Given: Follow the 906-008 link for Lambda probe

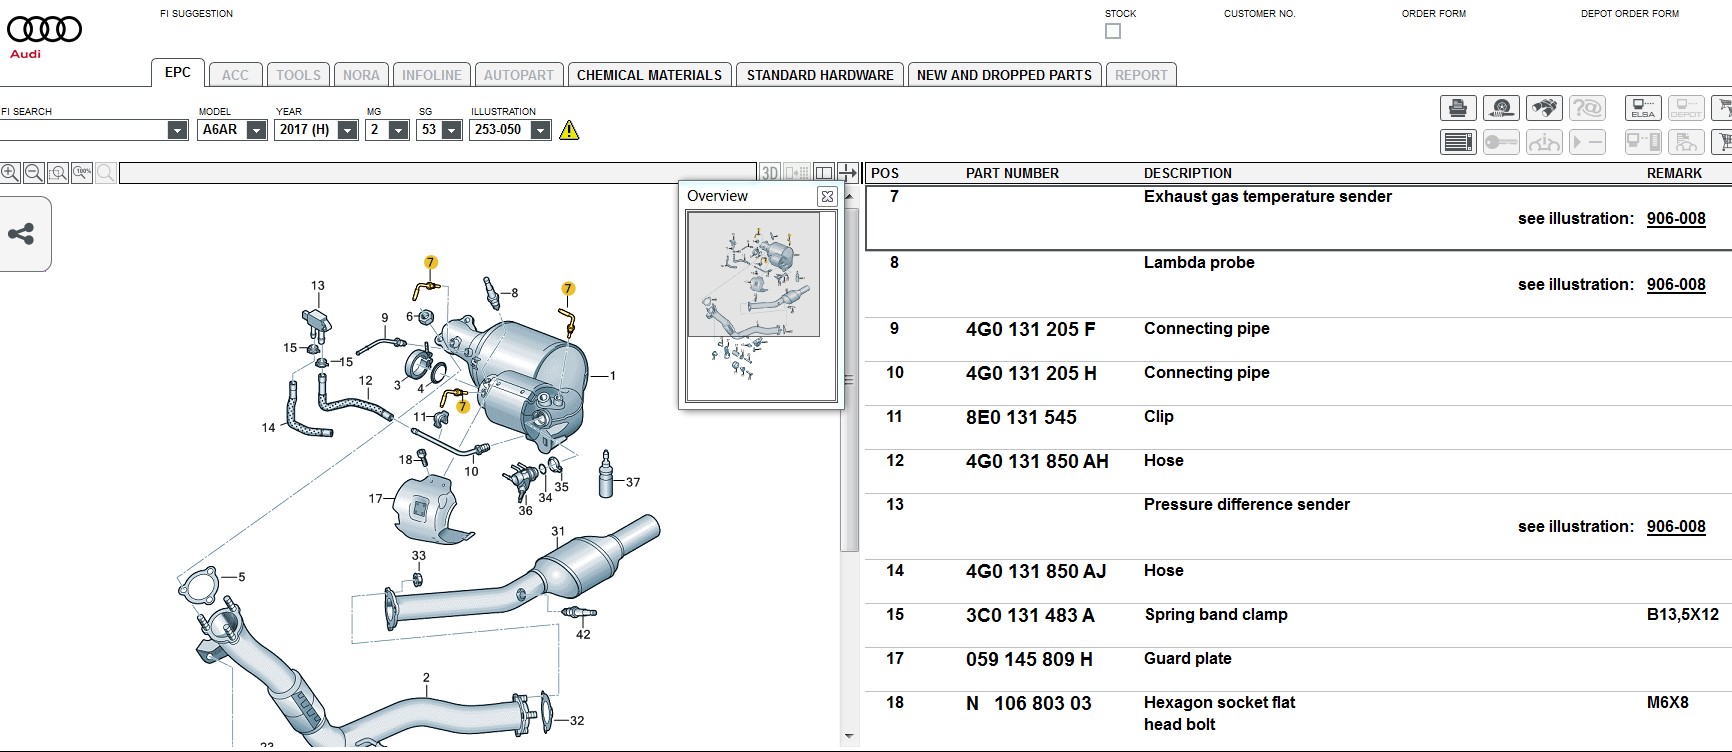Looking at the screenshot, I should tap(1676, 285).
